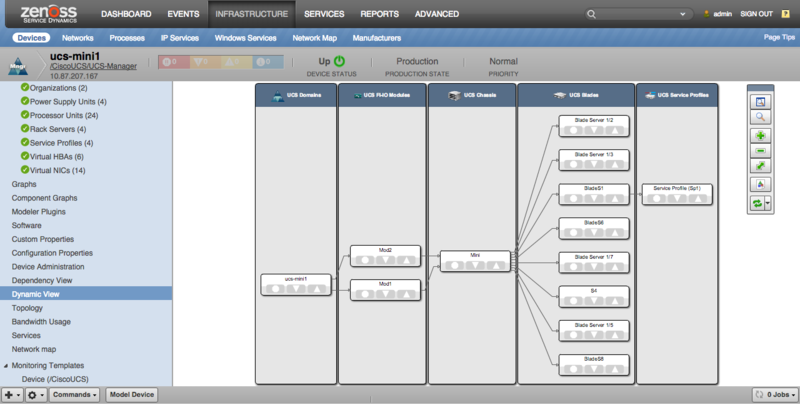Collapse the Monitoring Templates tree section
800x405 pixels.
(x=6, y=366)
